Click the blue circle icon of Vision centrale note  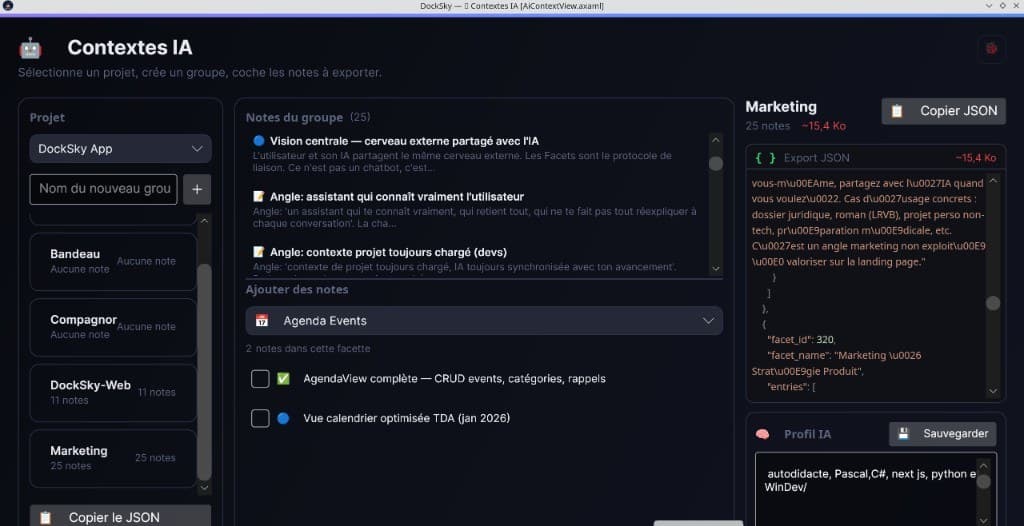click(x=259, y=140)
